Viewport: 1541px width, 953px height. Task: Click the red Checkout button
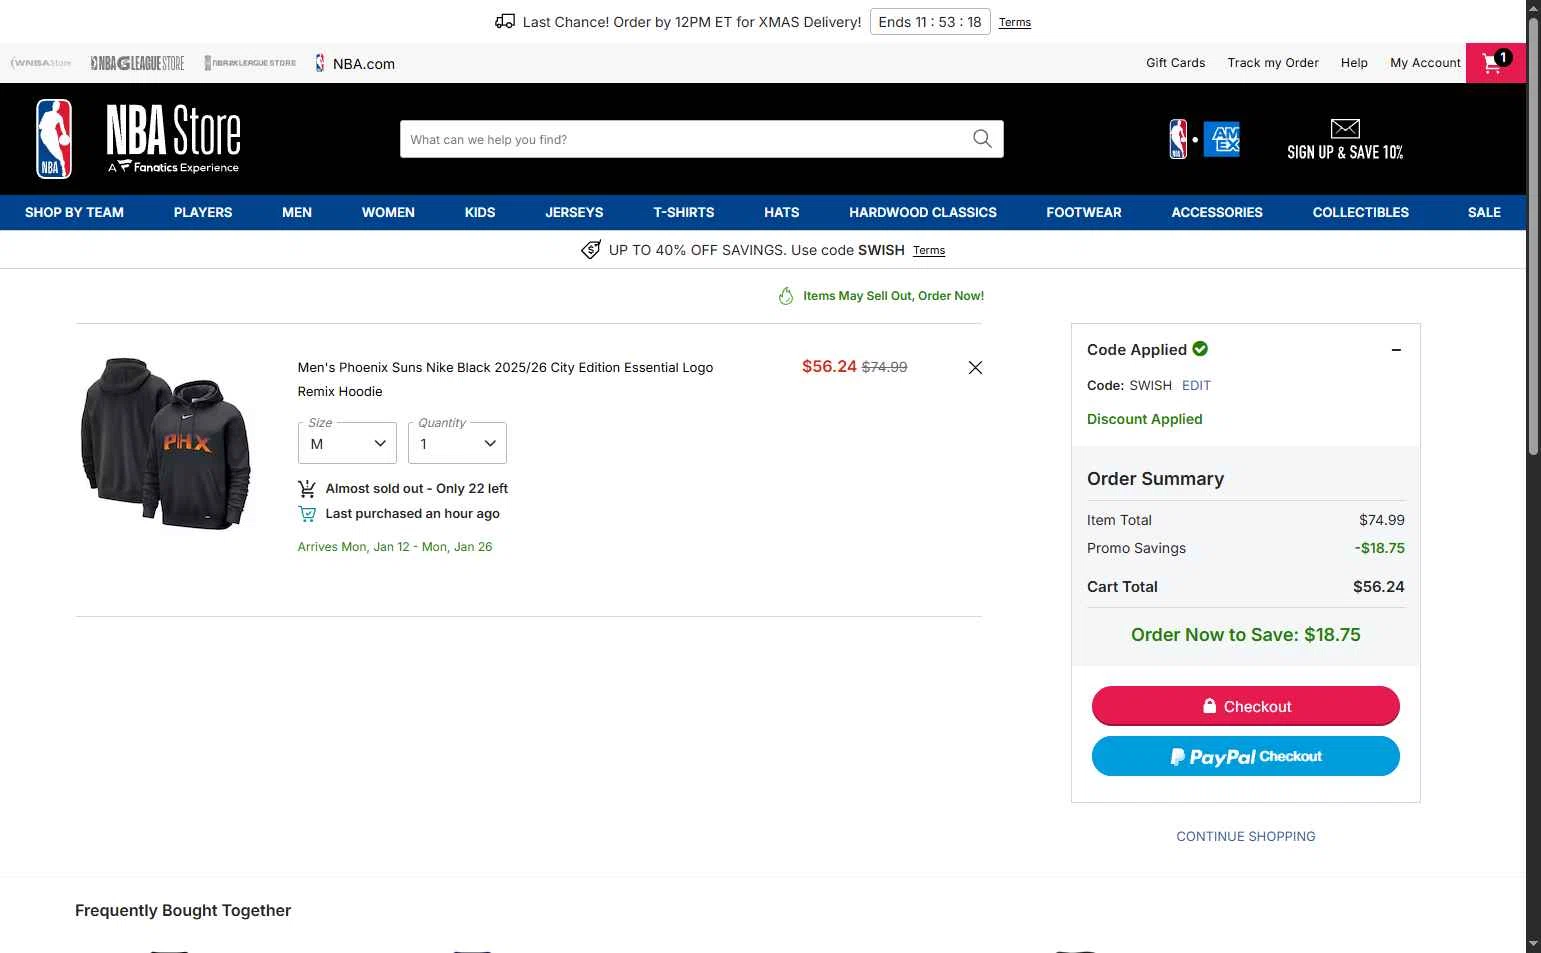click(x=1246, y=706)
